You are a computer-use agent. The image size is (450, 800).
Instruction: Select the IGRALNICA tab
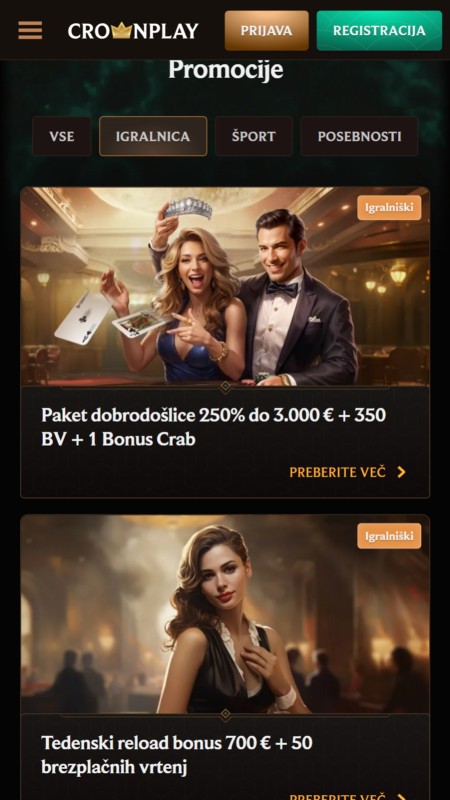(153, 136)
